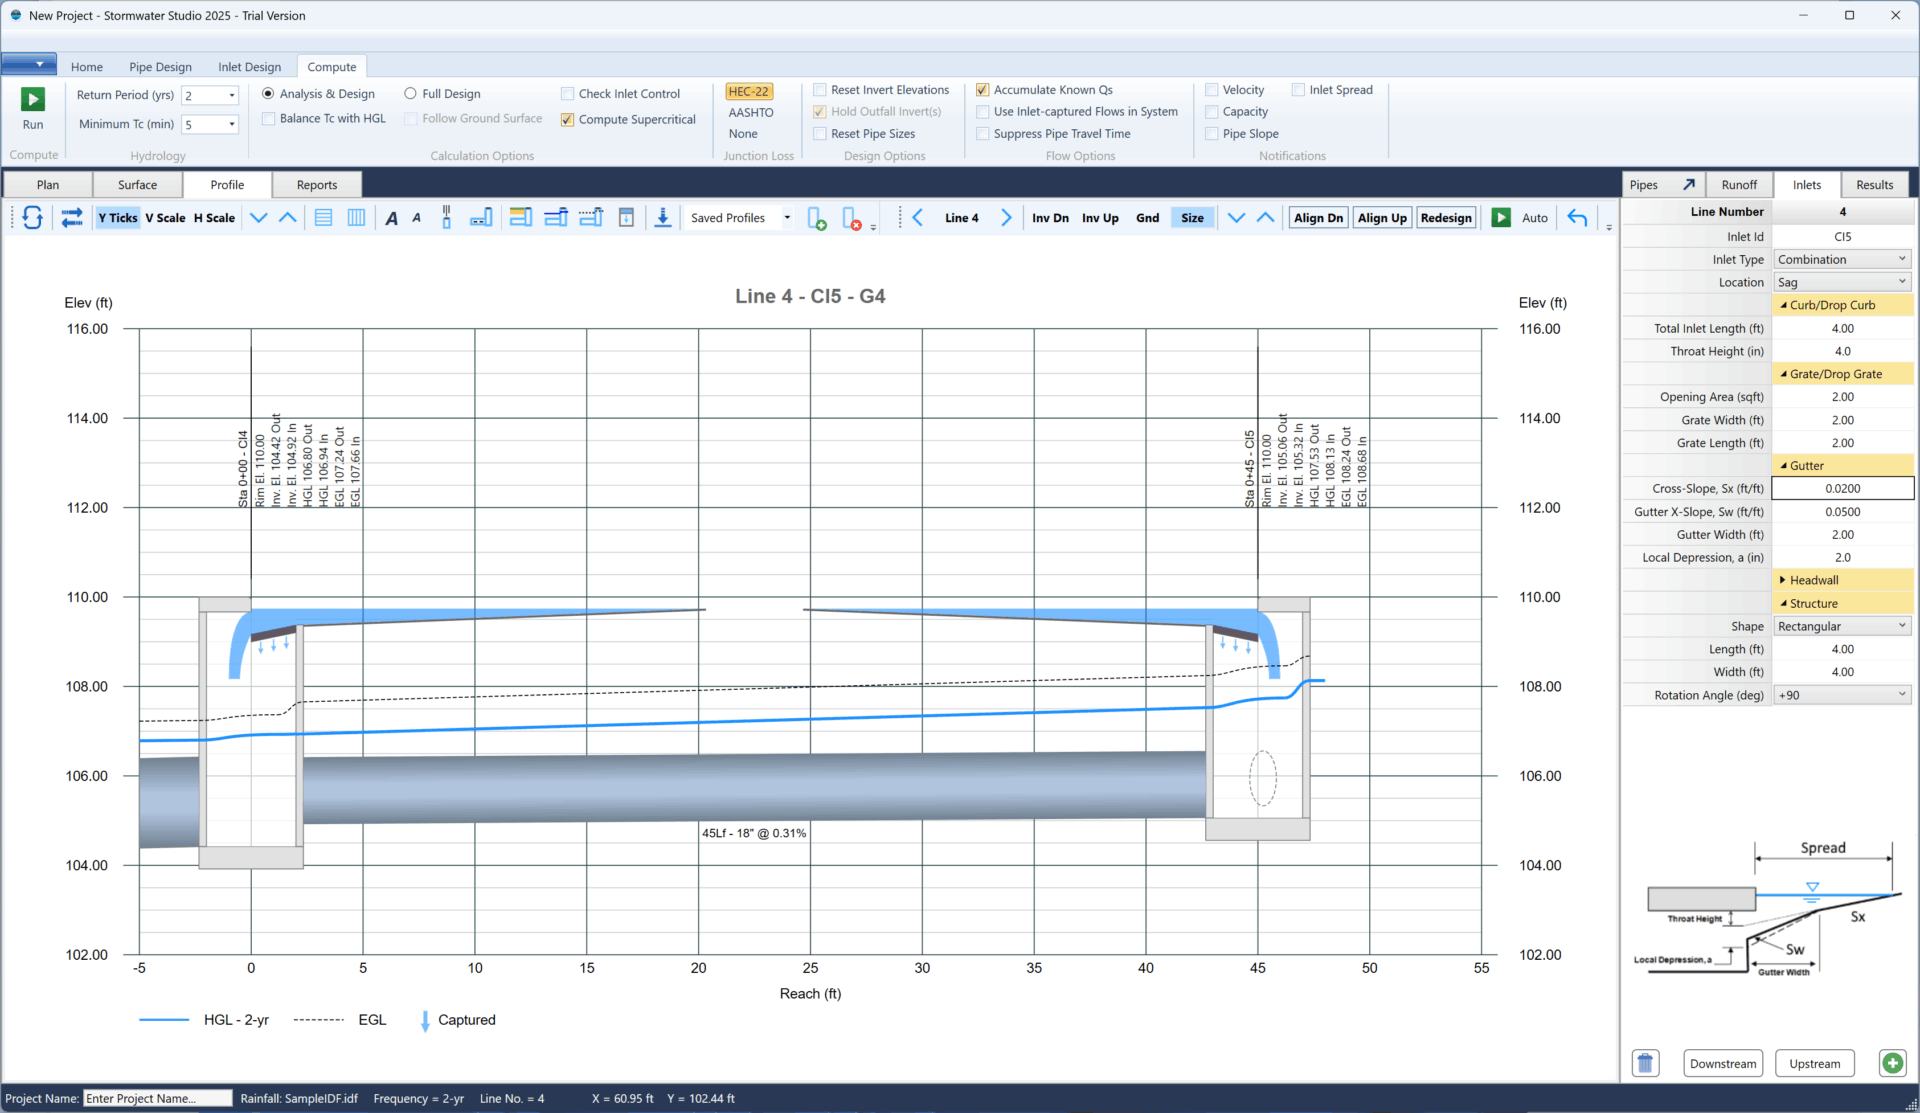The image size is (1920, 1113).
Task: Click the Redesign button
Action: 1446,218
